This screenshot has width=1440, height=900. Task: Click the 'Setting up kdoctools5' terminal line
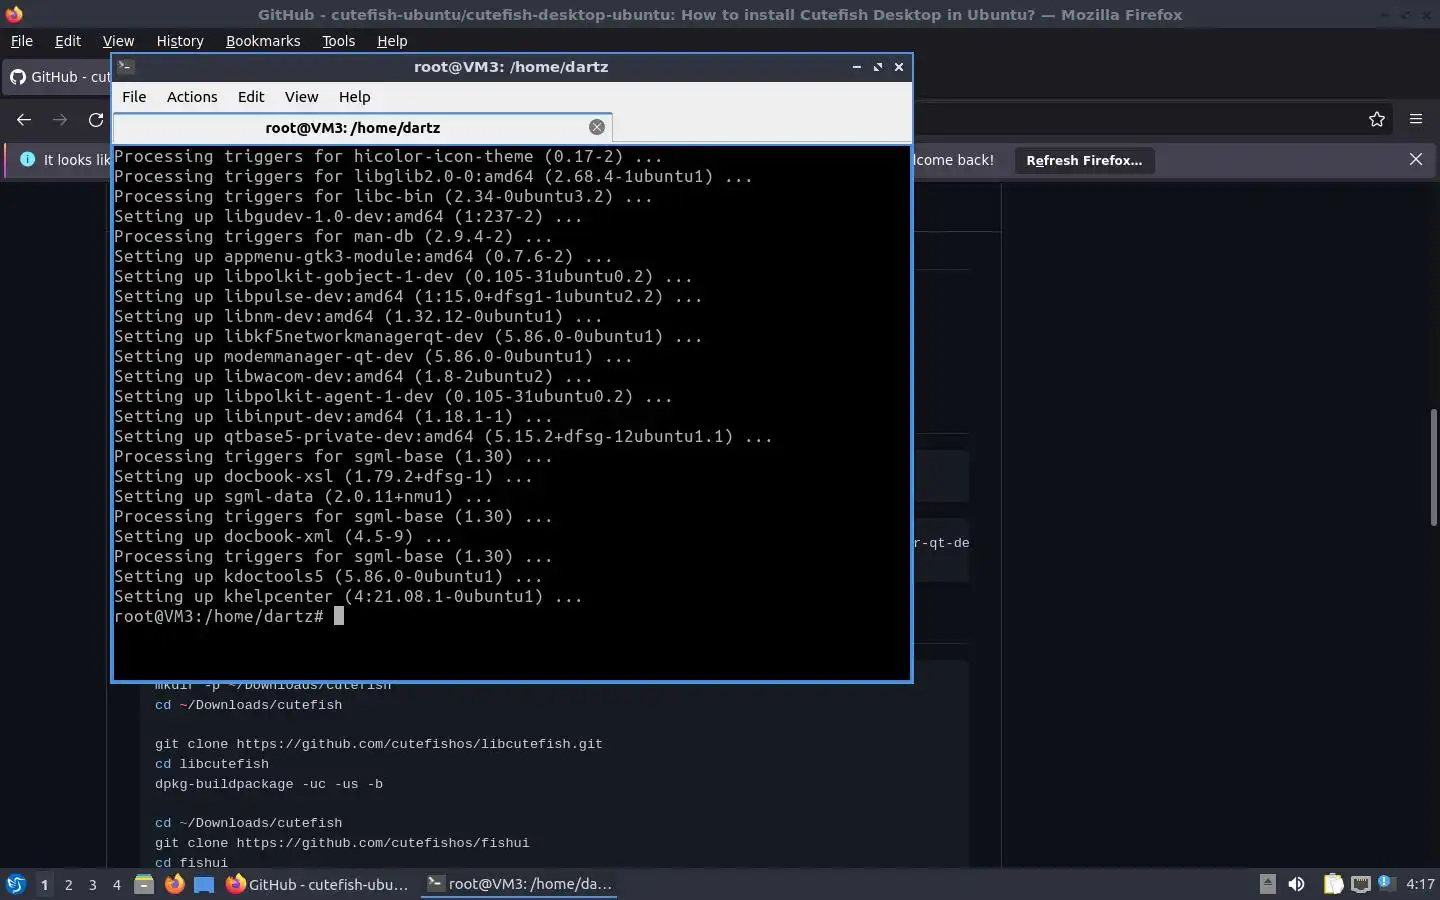click(x=328, y=576)
